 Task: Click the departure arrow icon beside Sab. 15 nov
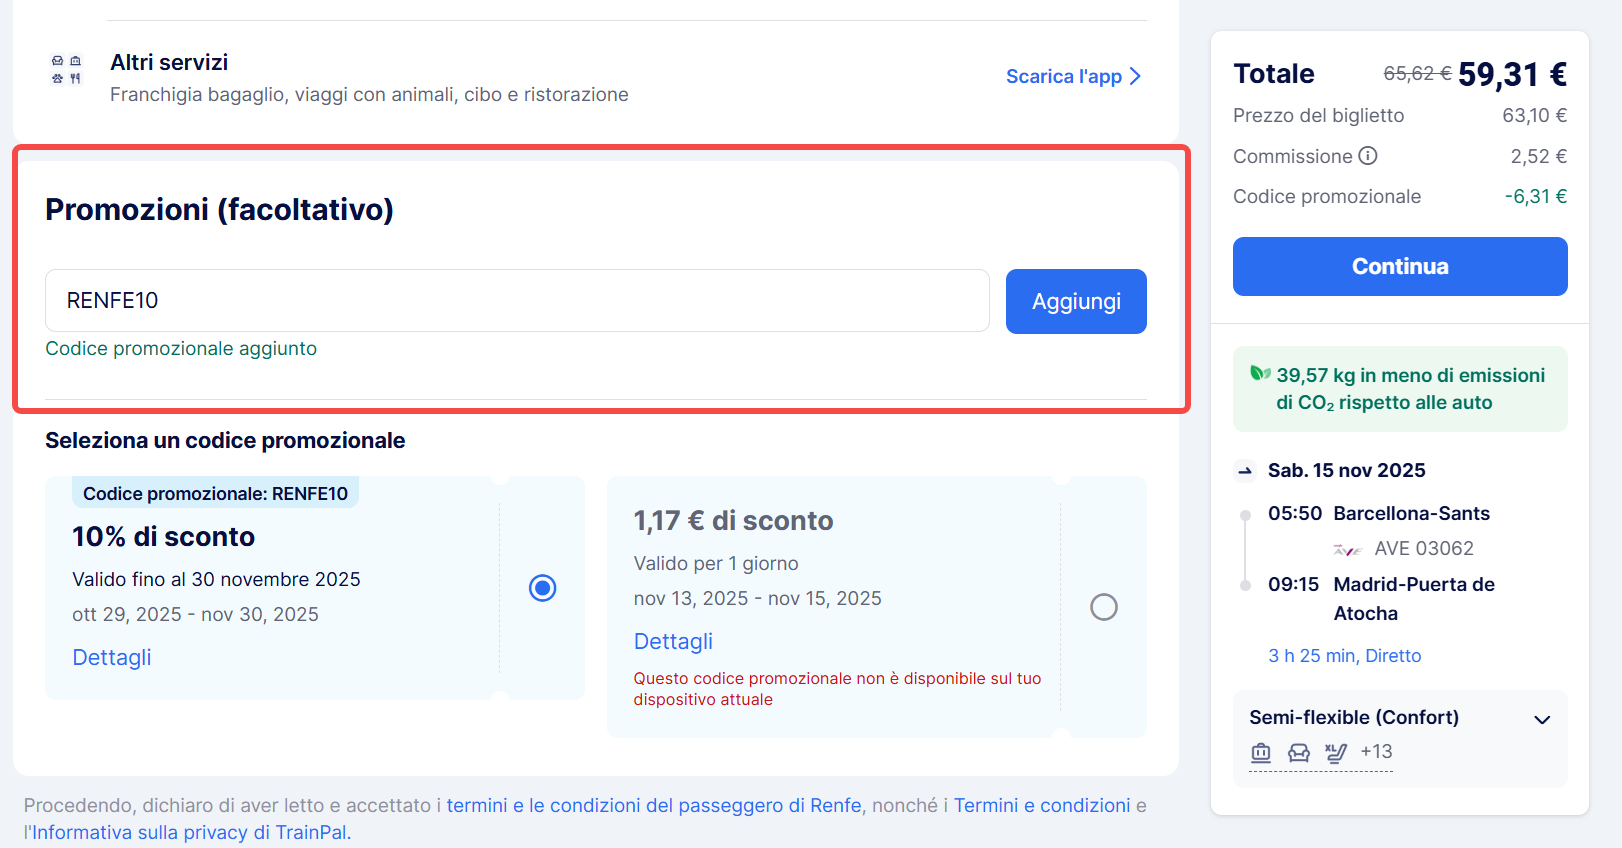(1245, 471)
